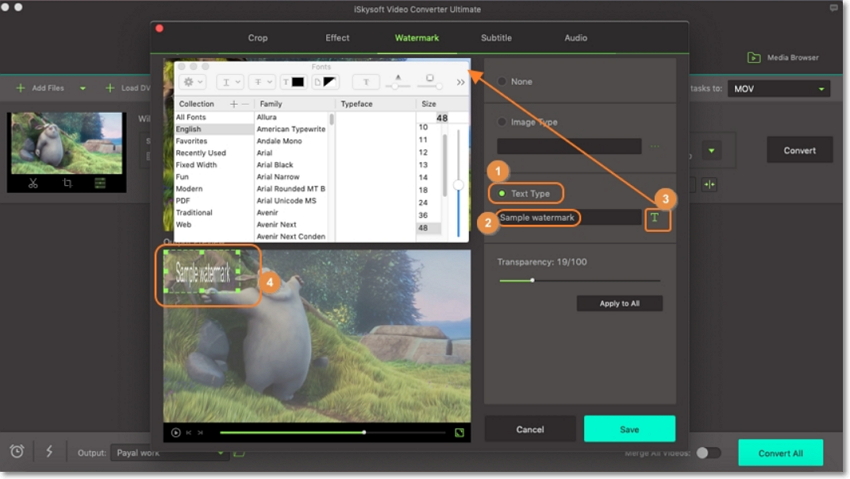This screenshot has width=850, height=479.
Task: Click the scissors trim icon under thumbnail
Action: pyautogui.click(x=33, y=183)
